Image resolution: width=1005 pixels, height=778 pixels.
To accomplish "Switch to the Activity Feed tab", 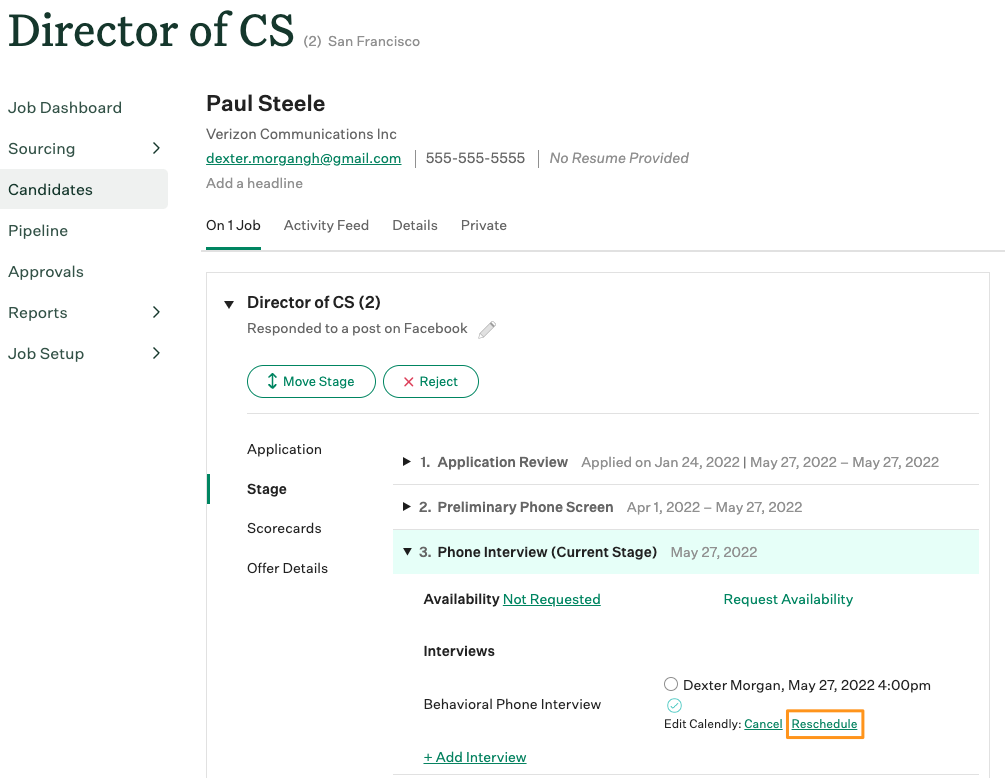I will click(x=326, y=225).
